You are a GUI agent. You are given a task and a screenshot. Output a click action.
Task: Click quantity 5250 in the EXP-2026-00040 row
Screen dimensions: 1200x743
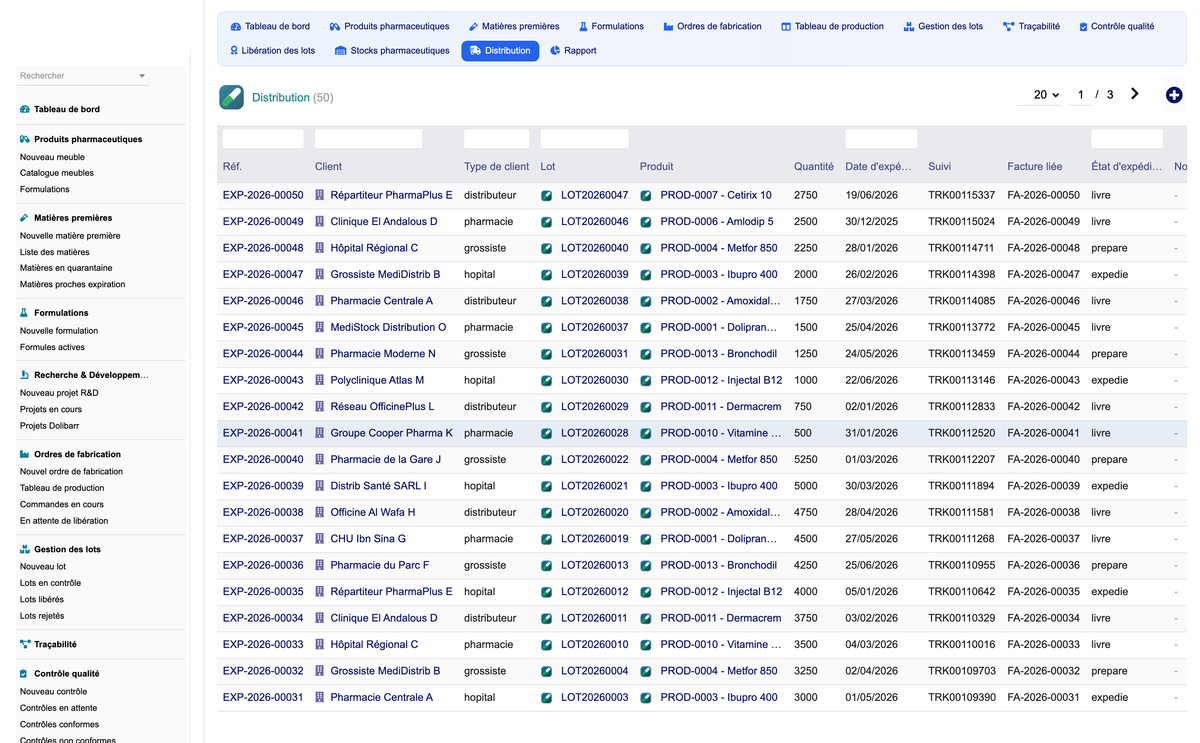pyautogui.click(x=806, y=460)
